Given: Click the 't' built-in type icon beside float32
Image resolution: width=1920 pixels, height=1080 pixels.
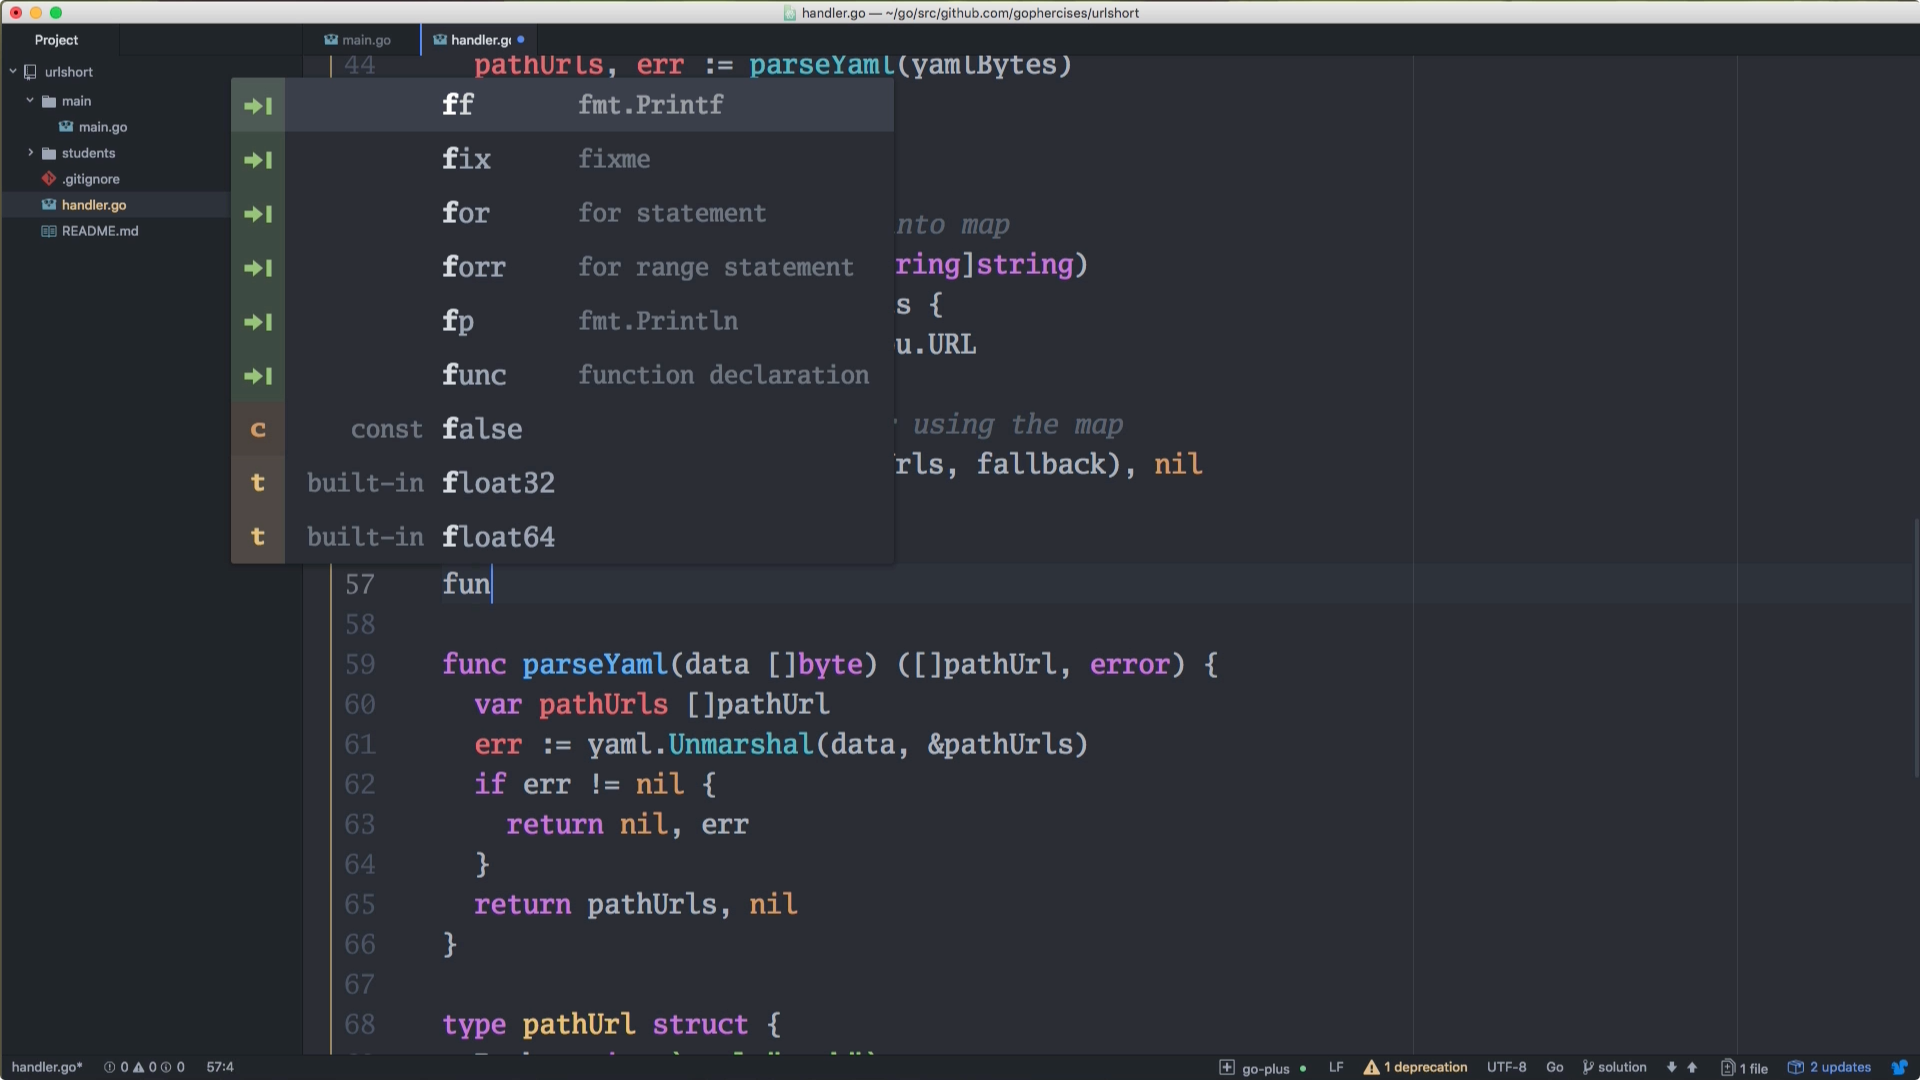Looking at the screenshot, I should (x=258, y=483).
